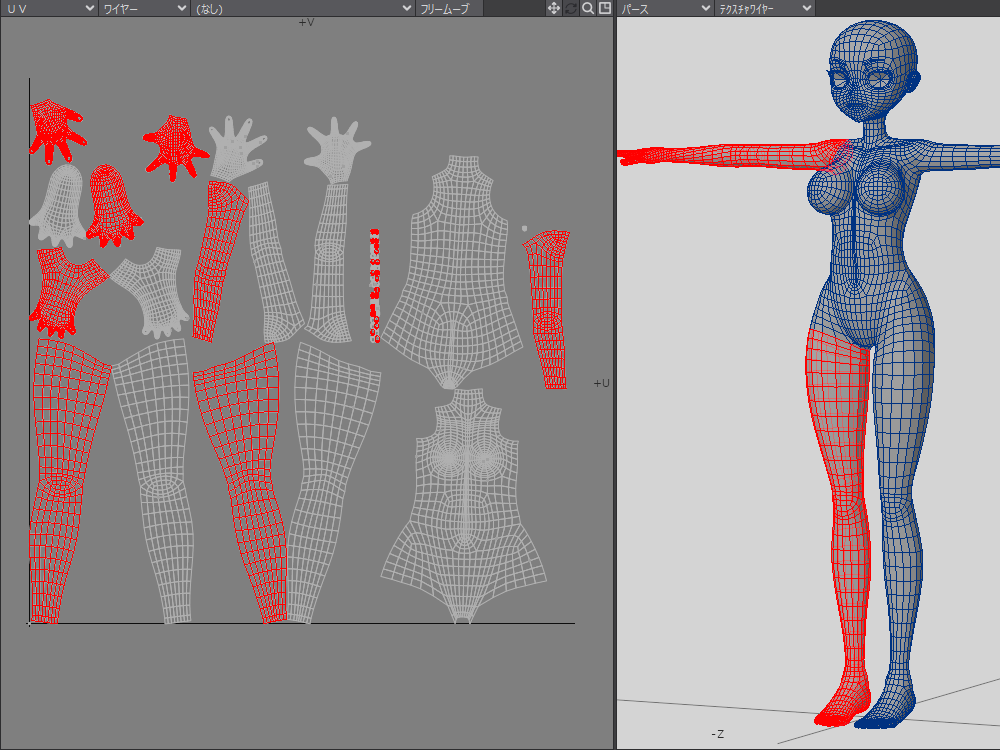
Task: Click the small isolated gray UV point
Action: [524, 229]
